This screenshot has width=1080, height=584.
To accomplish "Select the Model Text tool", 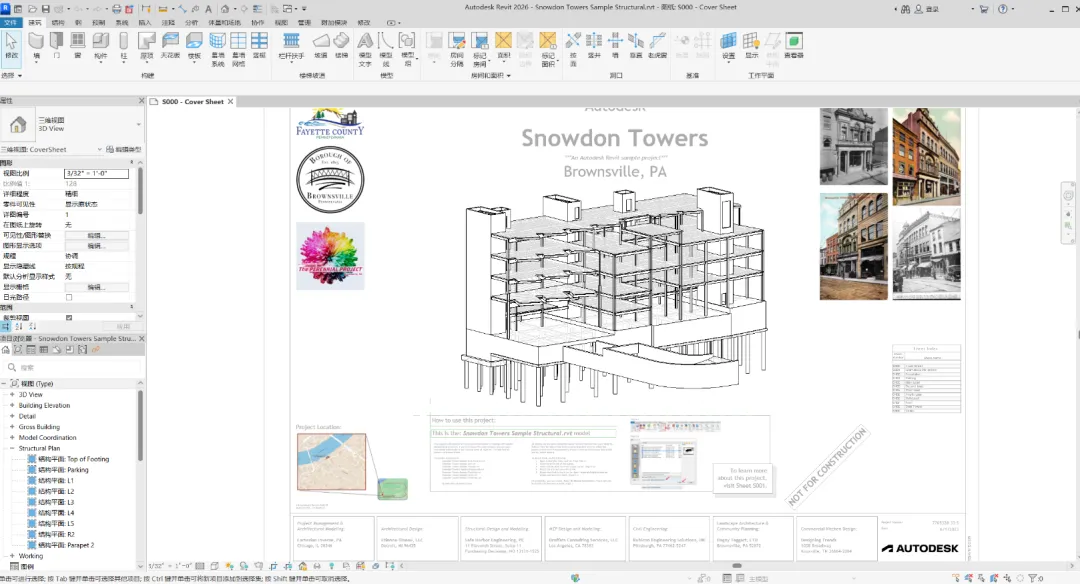I will tap(365, 48).
